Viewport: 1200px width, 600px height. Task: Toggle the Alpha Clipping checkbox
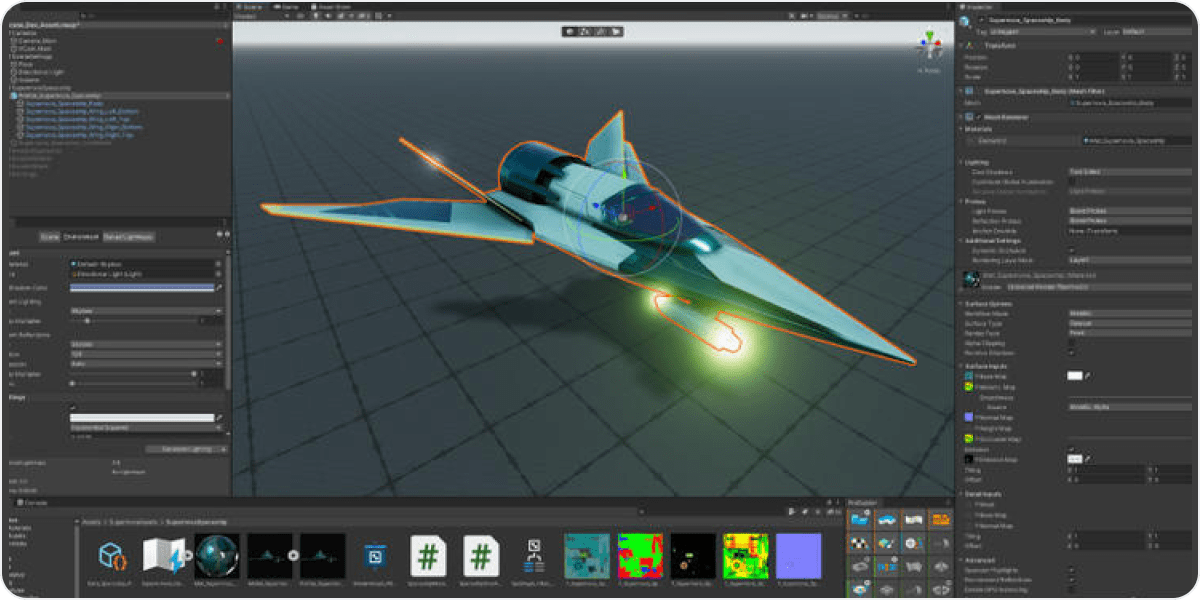1072,343
